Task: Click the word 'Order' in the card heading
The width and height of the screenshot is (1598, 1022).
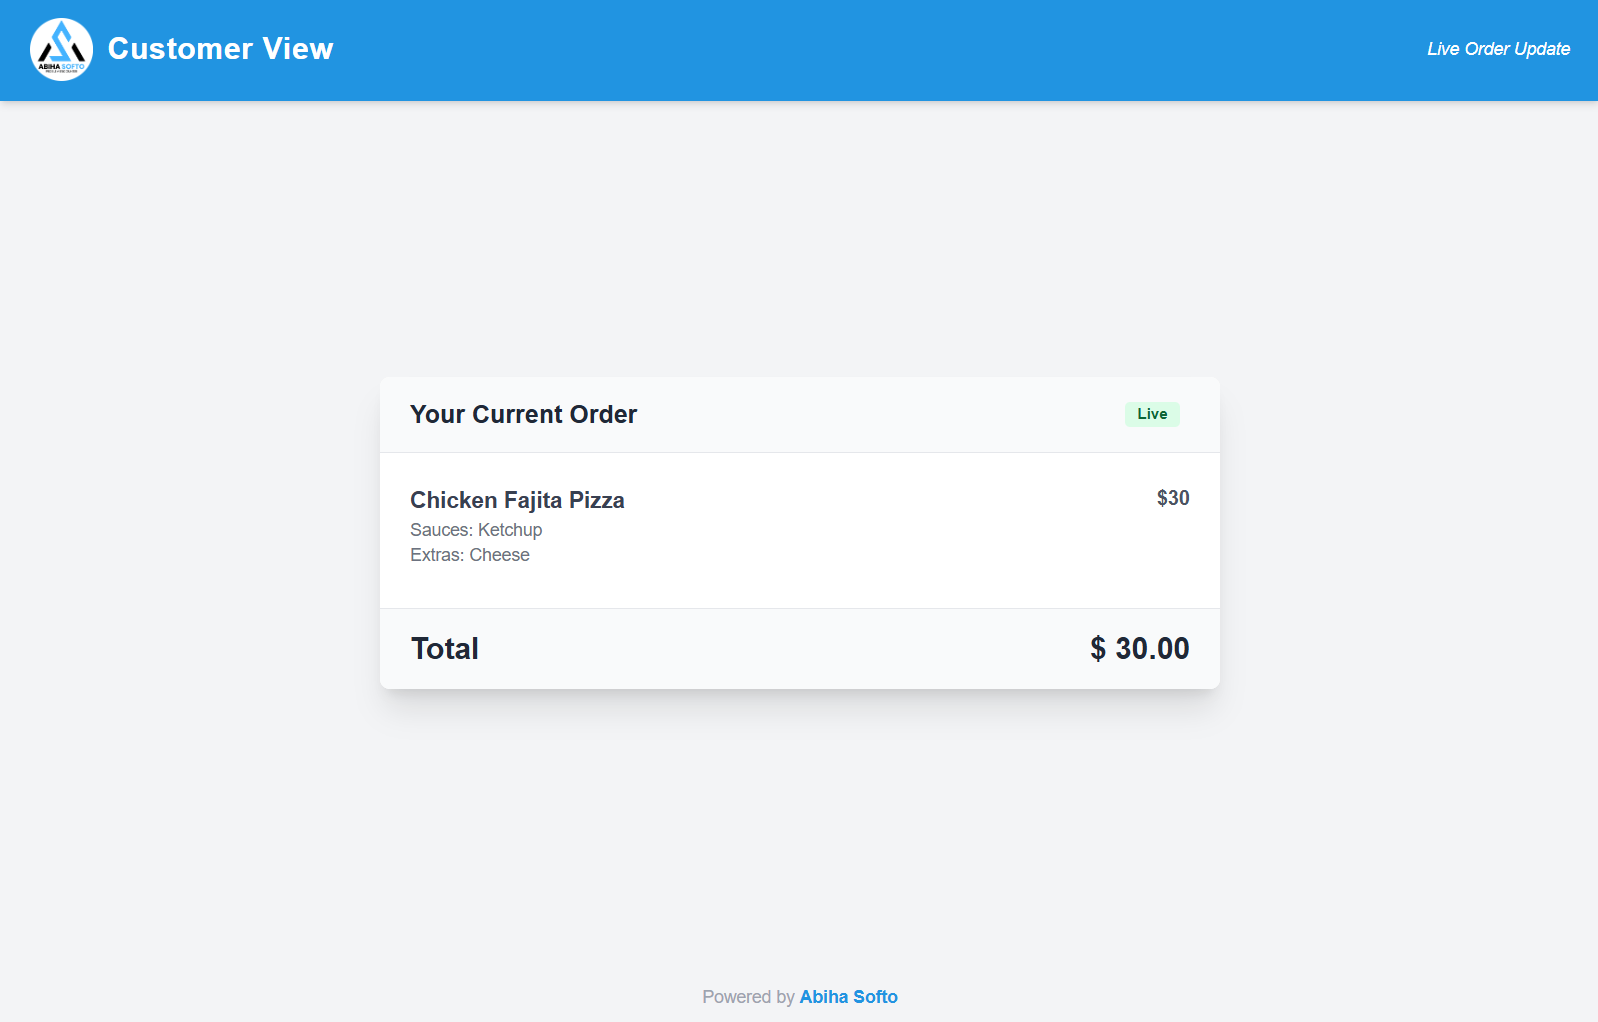Action: (x=603, y=415)
